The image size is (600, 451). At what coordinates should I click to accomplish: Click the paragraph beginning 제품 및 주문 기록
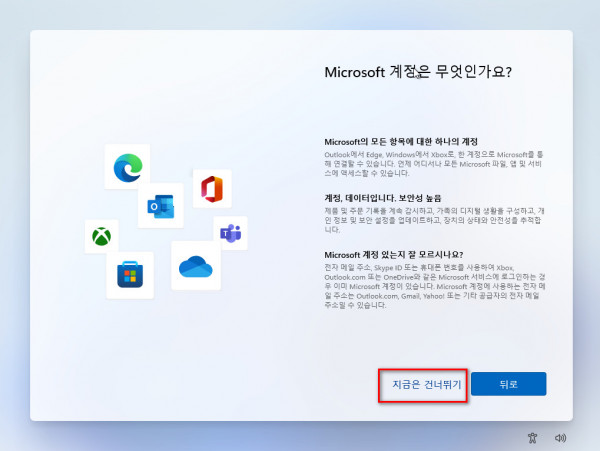434,220
